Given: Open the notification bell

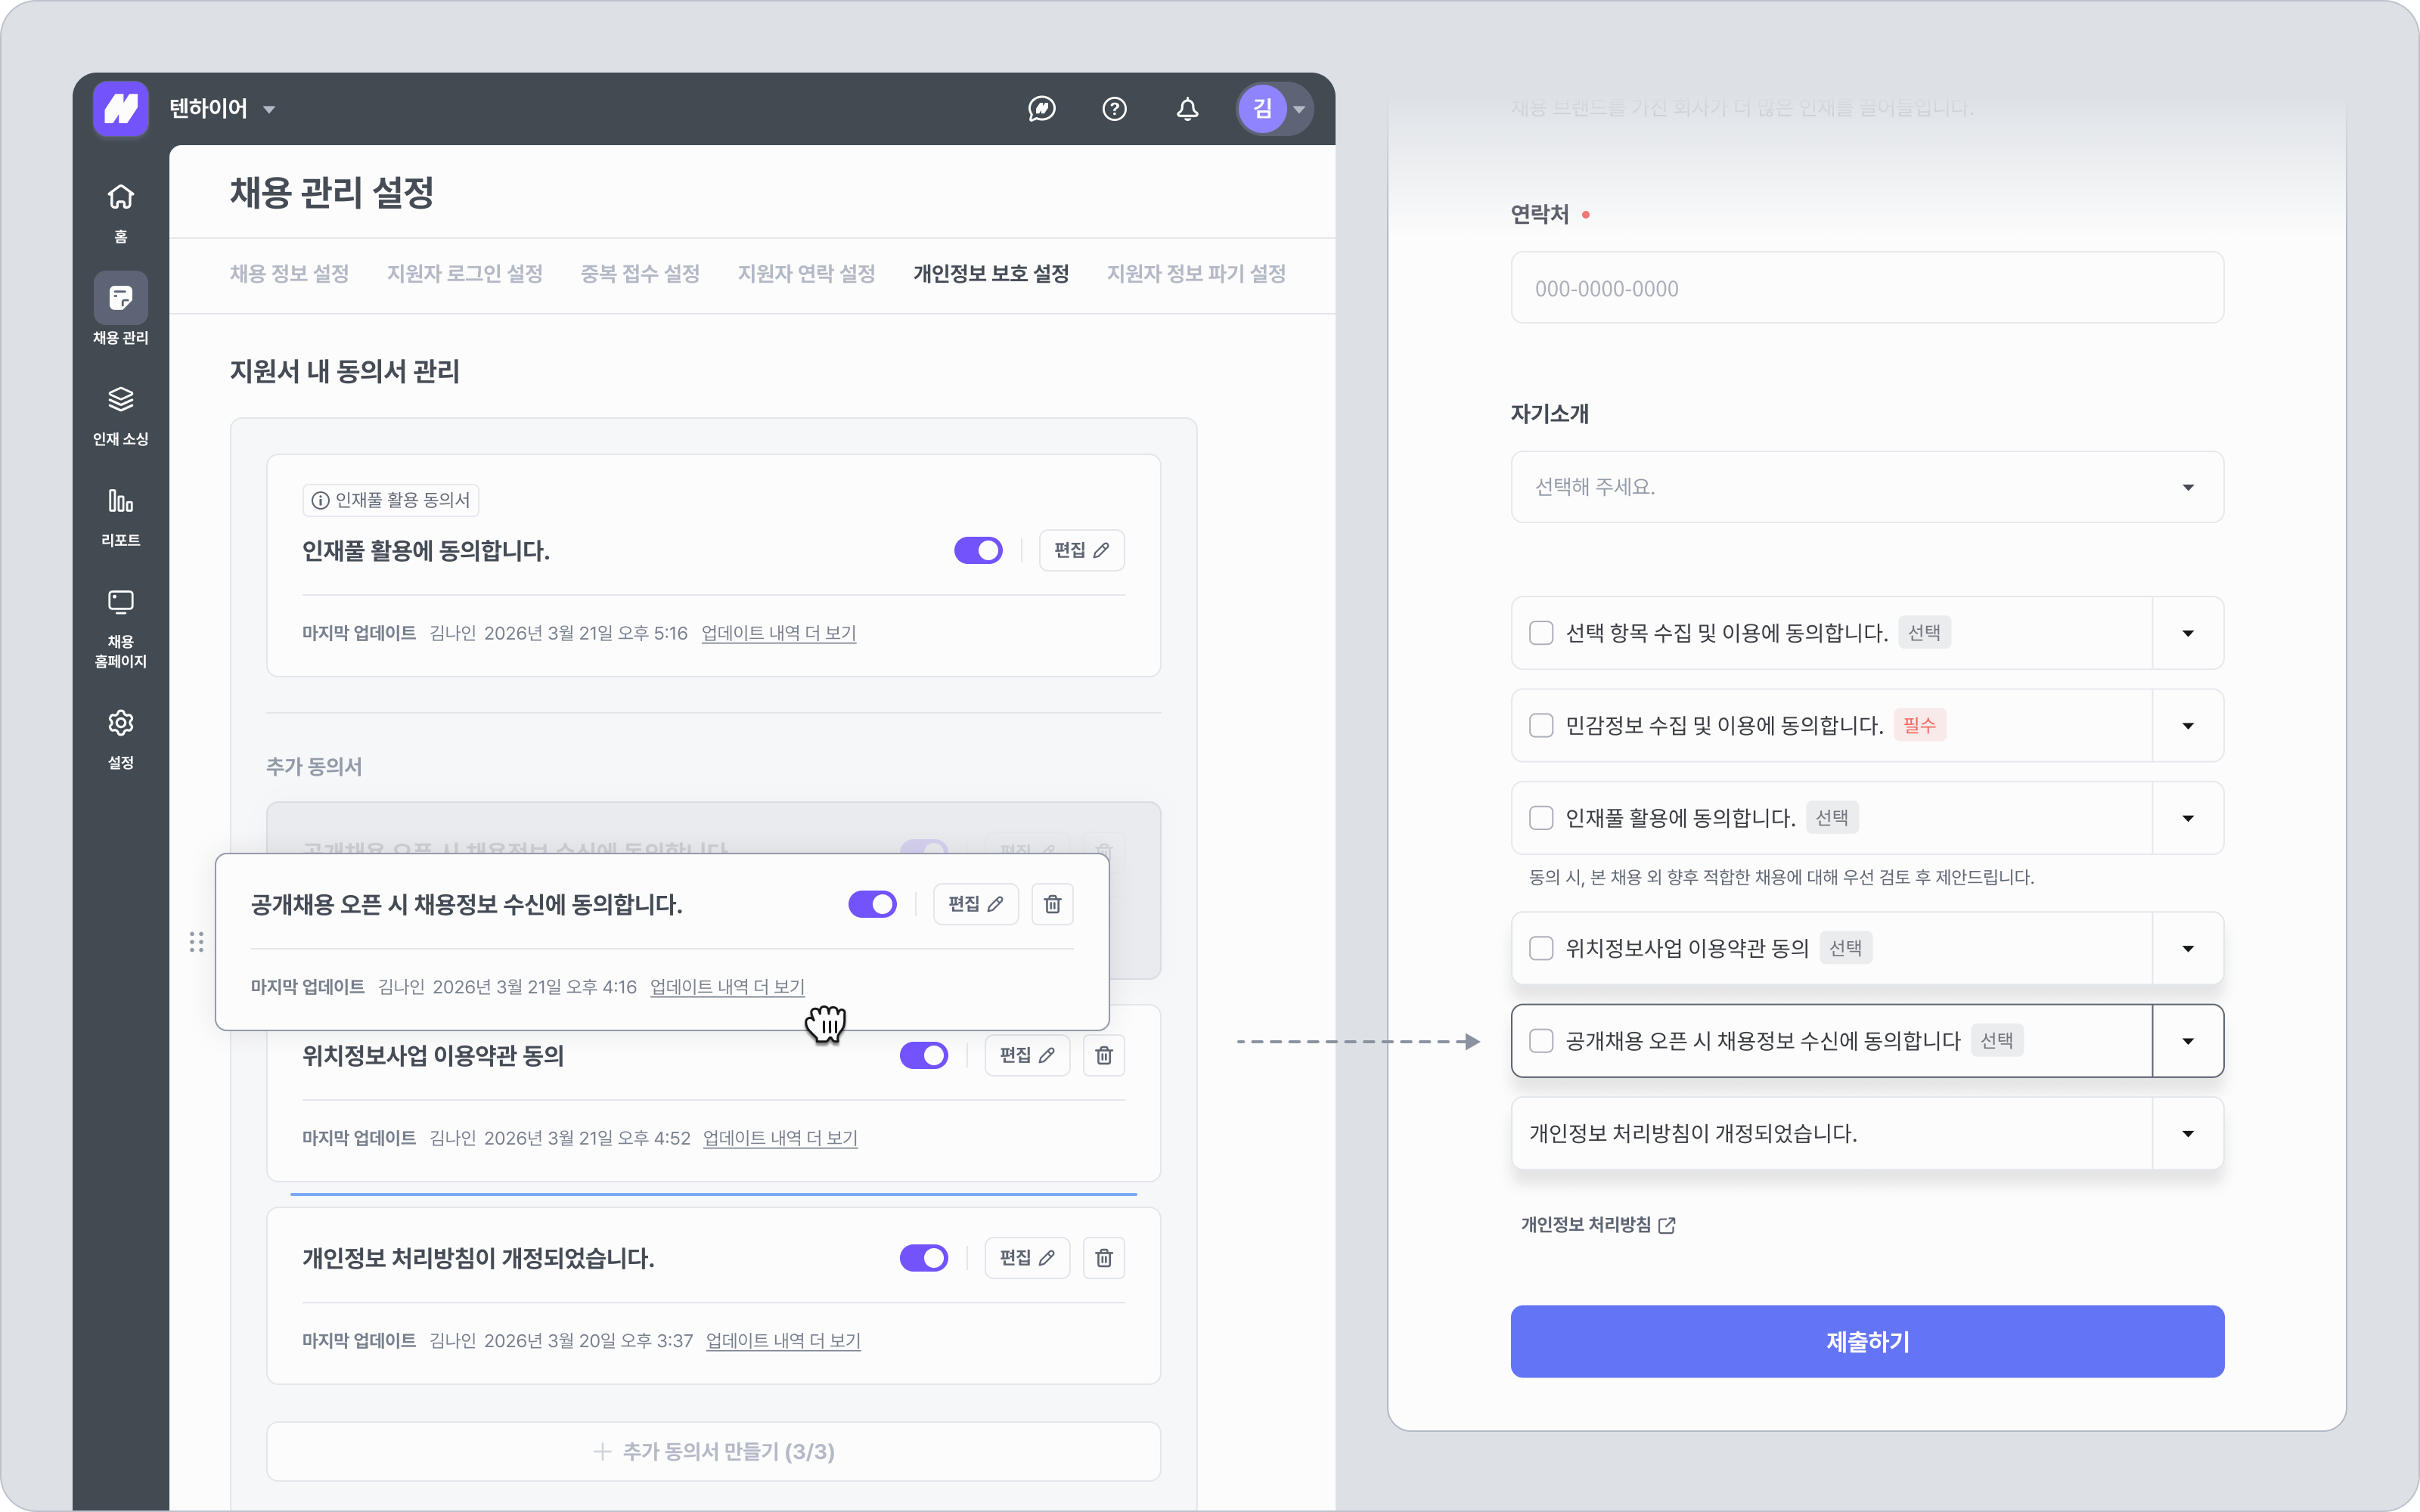Looking at the screenshot, I should (x=1187, y=109).
